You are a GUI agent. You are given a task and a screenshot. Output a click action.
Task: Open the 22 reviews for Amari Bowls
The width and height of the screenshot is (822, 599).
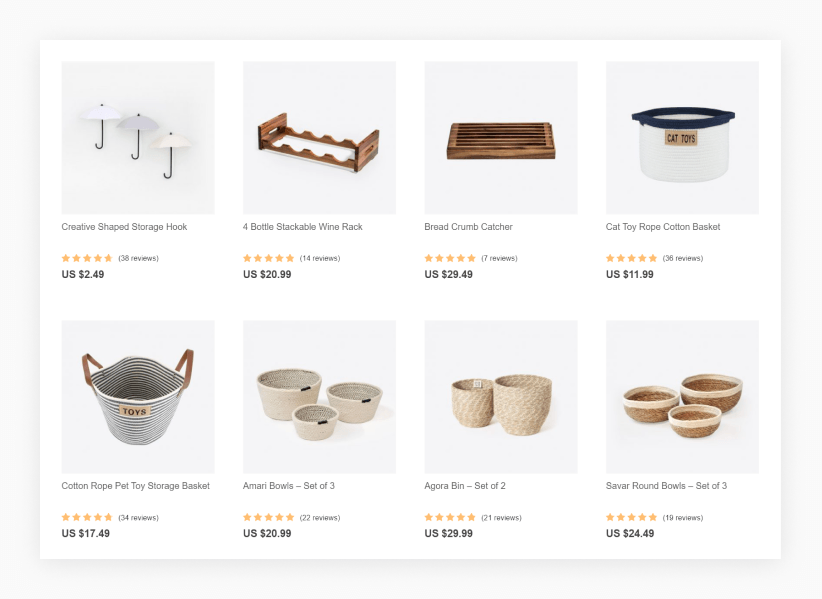[320, 518]
